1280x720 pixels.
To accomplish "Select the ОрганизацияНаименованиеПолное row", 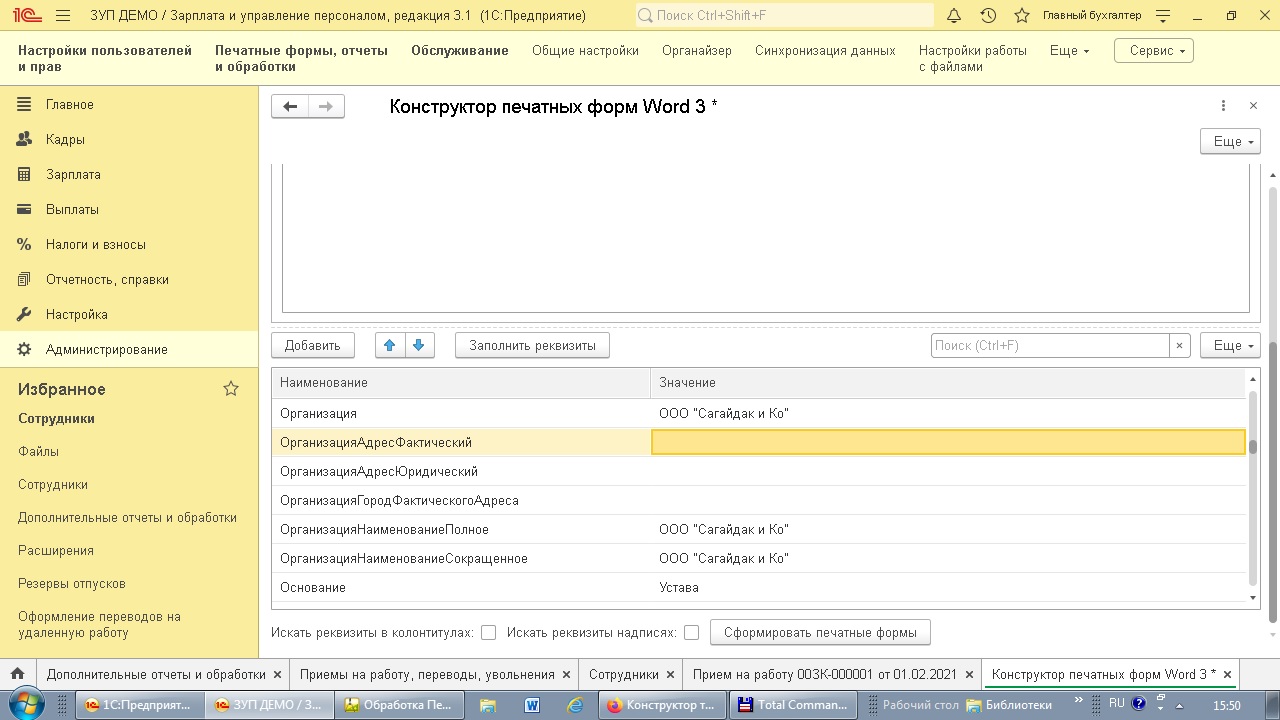I will [758, 529].
